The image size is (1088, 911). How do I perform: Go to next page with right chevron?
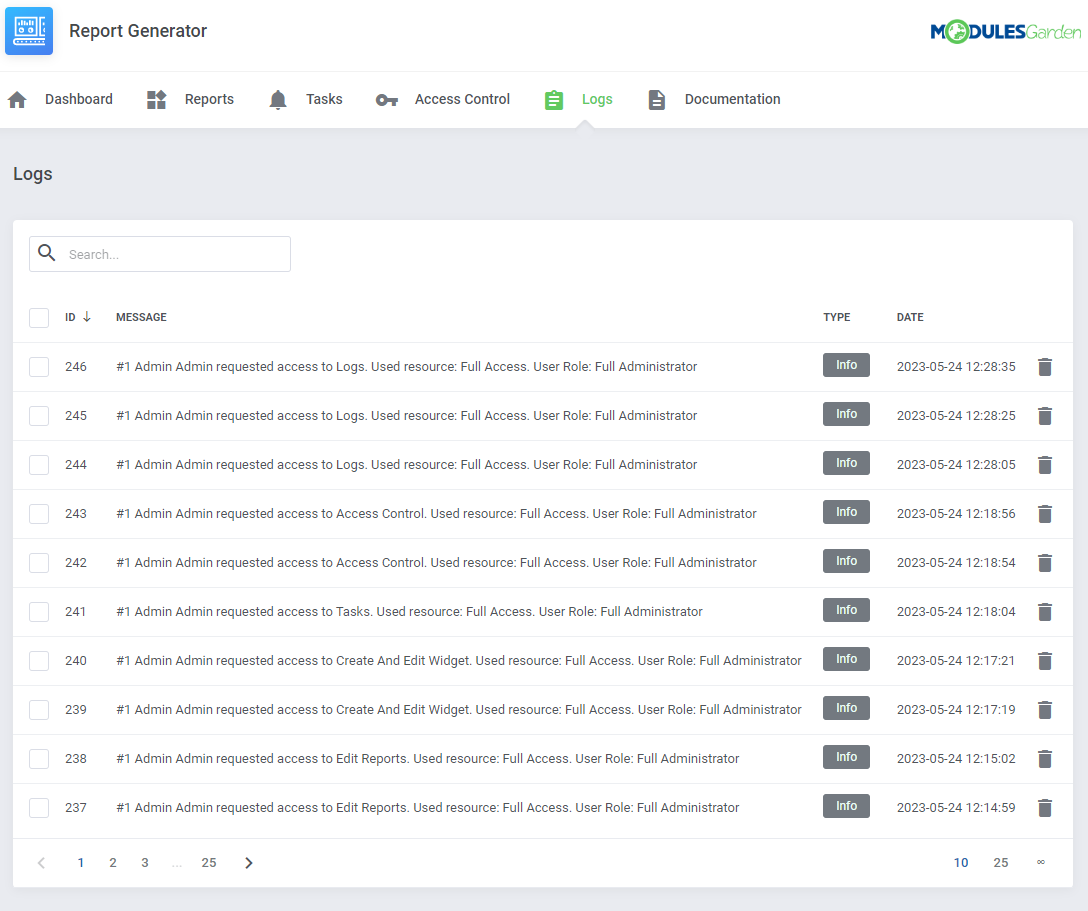click(248, 862)
